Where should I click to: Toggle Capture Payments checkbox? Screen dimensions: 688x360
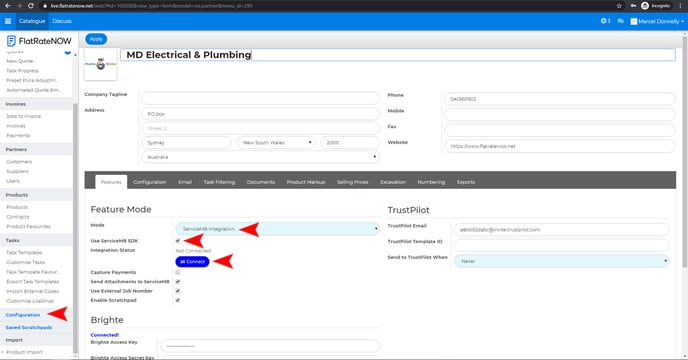(x=178, y=272)
